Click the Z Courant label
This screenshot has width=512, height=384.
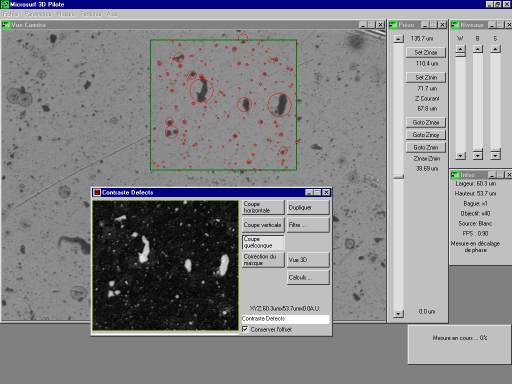pos(427,99)
